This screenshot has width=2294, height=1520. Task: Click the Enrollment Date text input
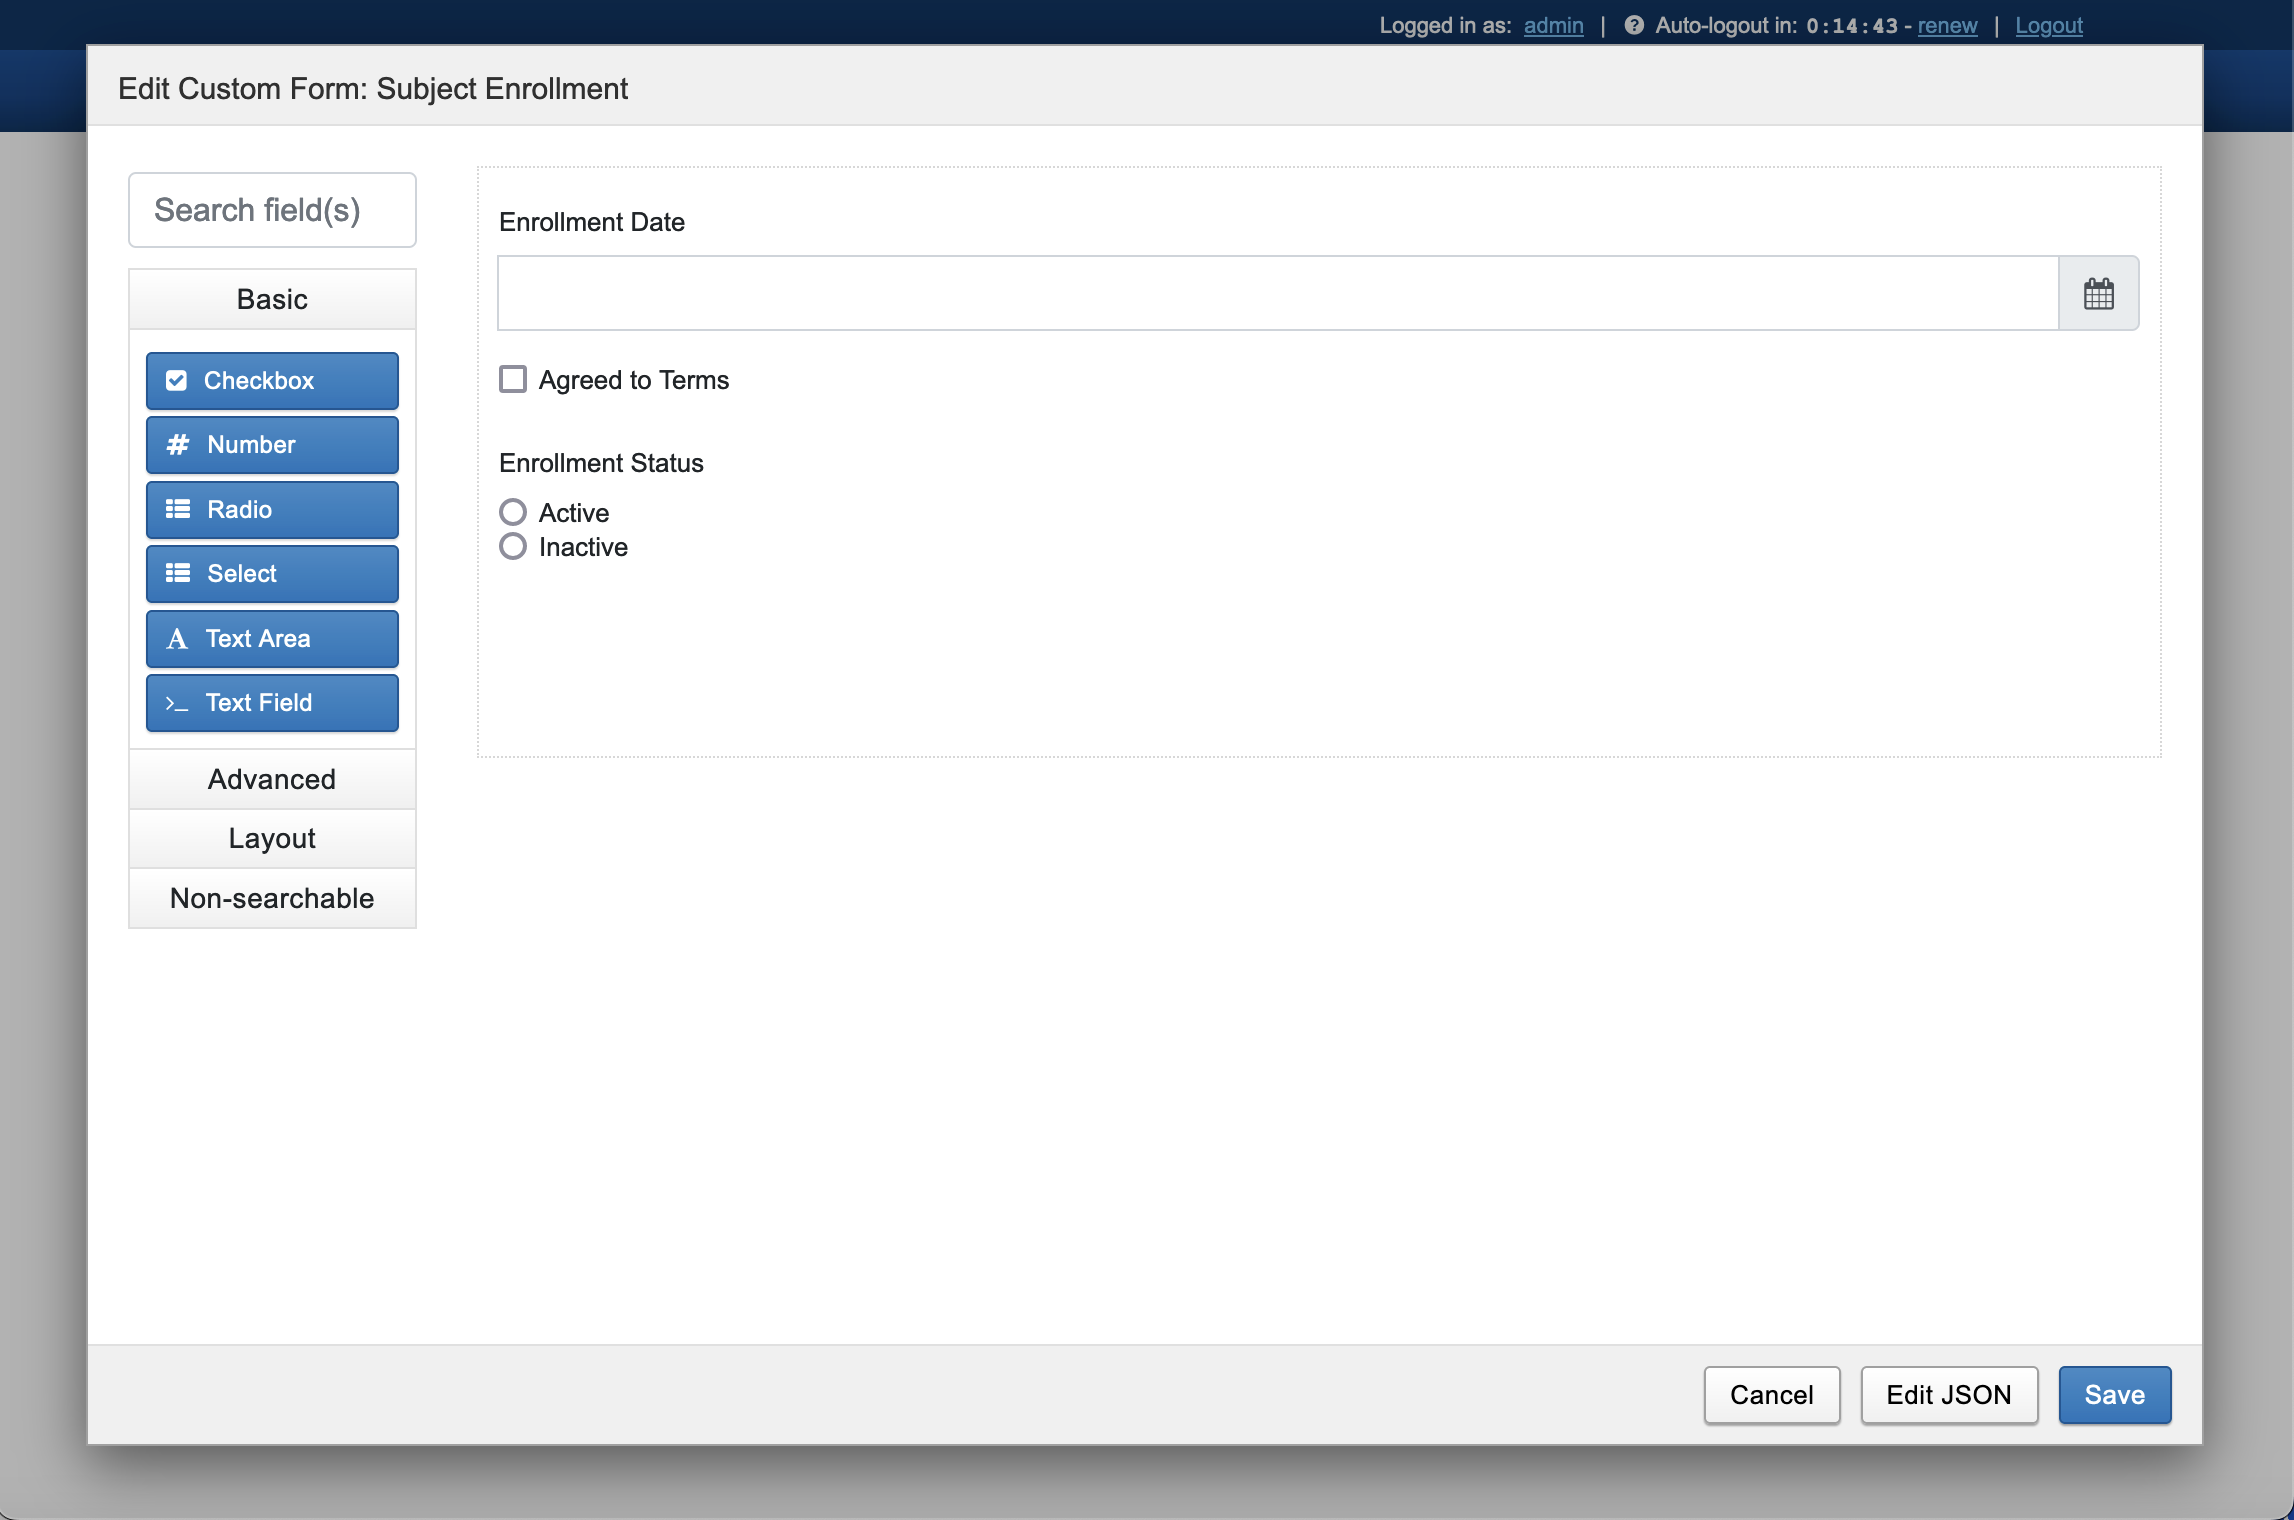pyautogui.click(x=1277, y=294)
